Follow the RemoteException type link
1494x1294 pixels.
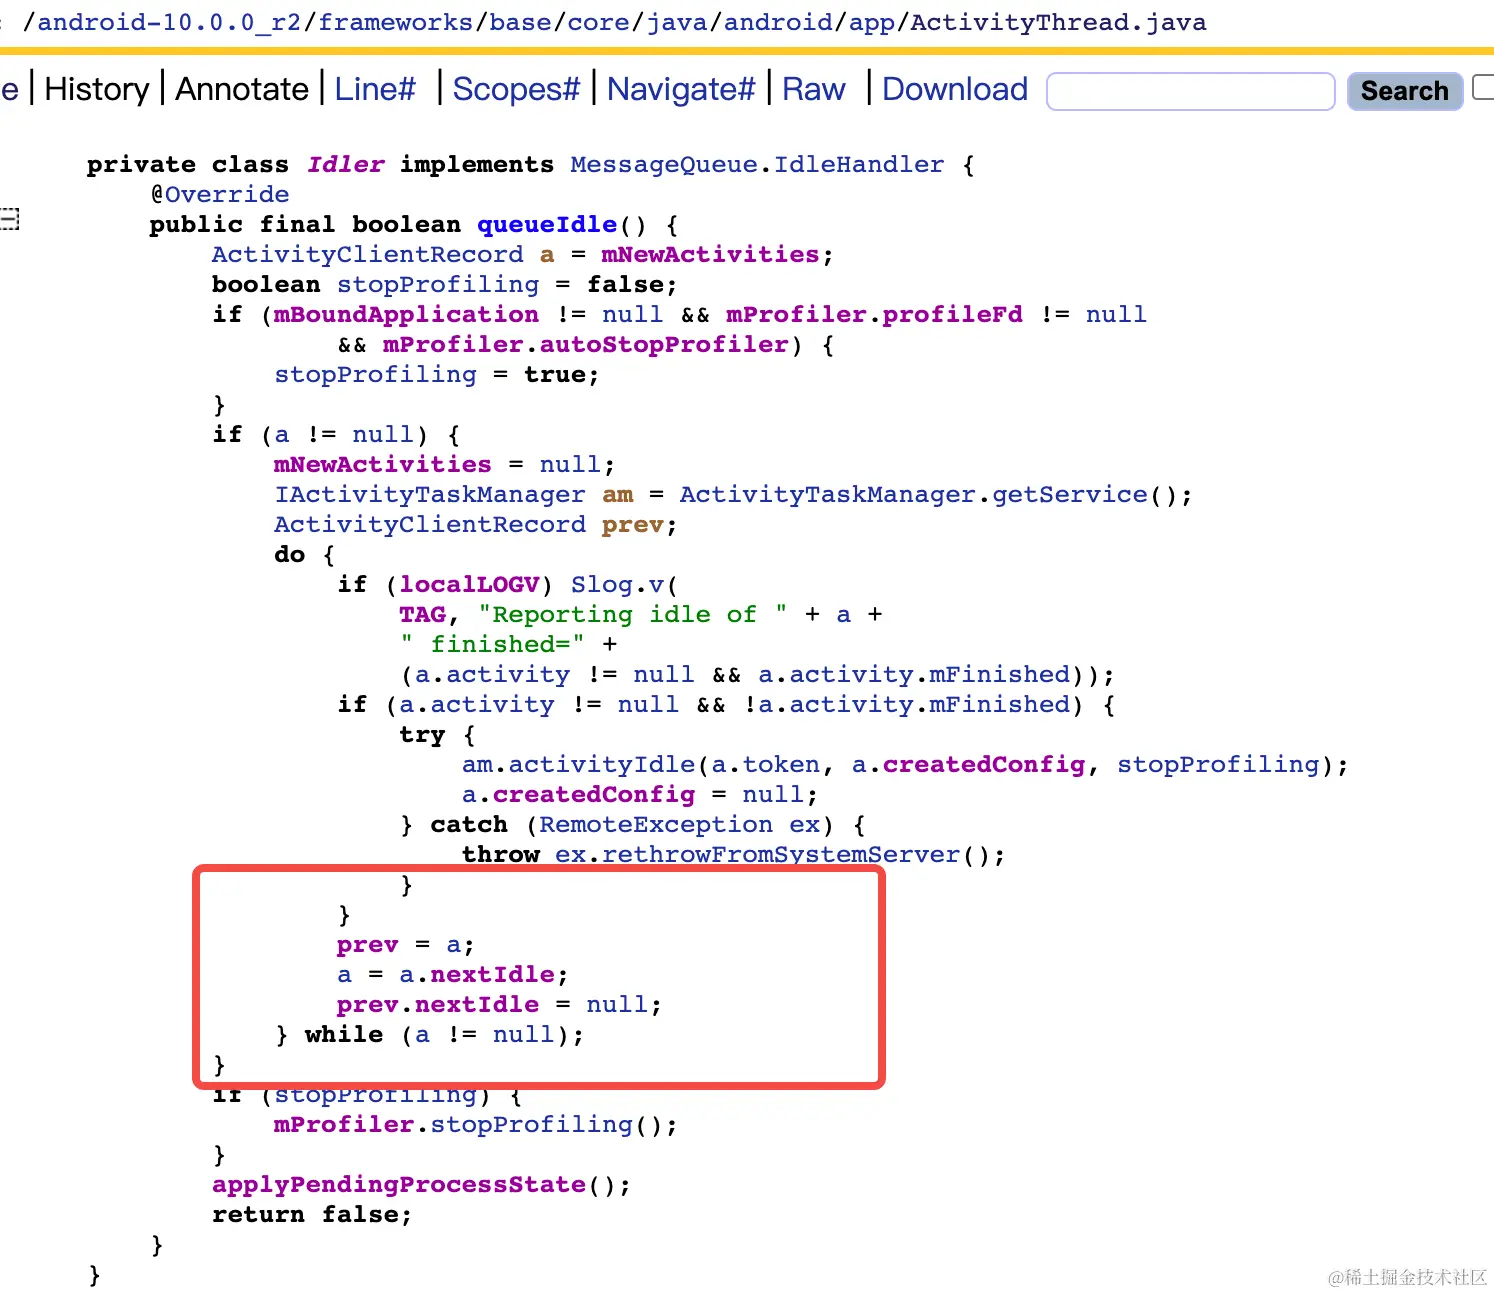(x=656, y=824)
